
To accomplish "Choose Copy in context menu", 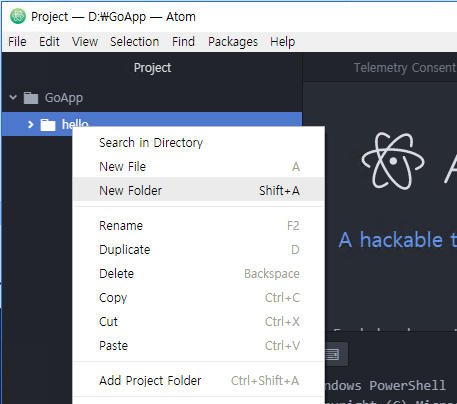I will pos(199,298).
